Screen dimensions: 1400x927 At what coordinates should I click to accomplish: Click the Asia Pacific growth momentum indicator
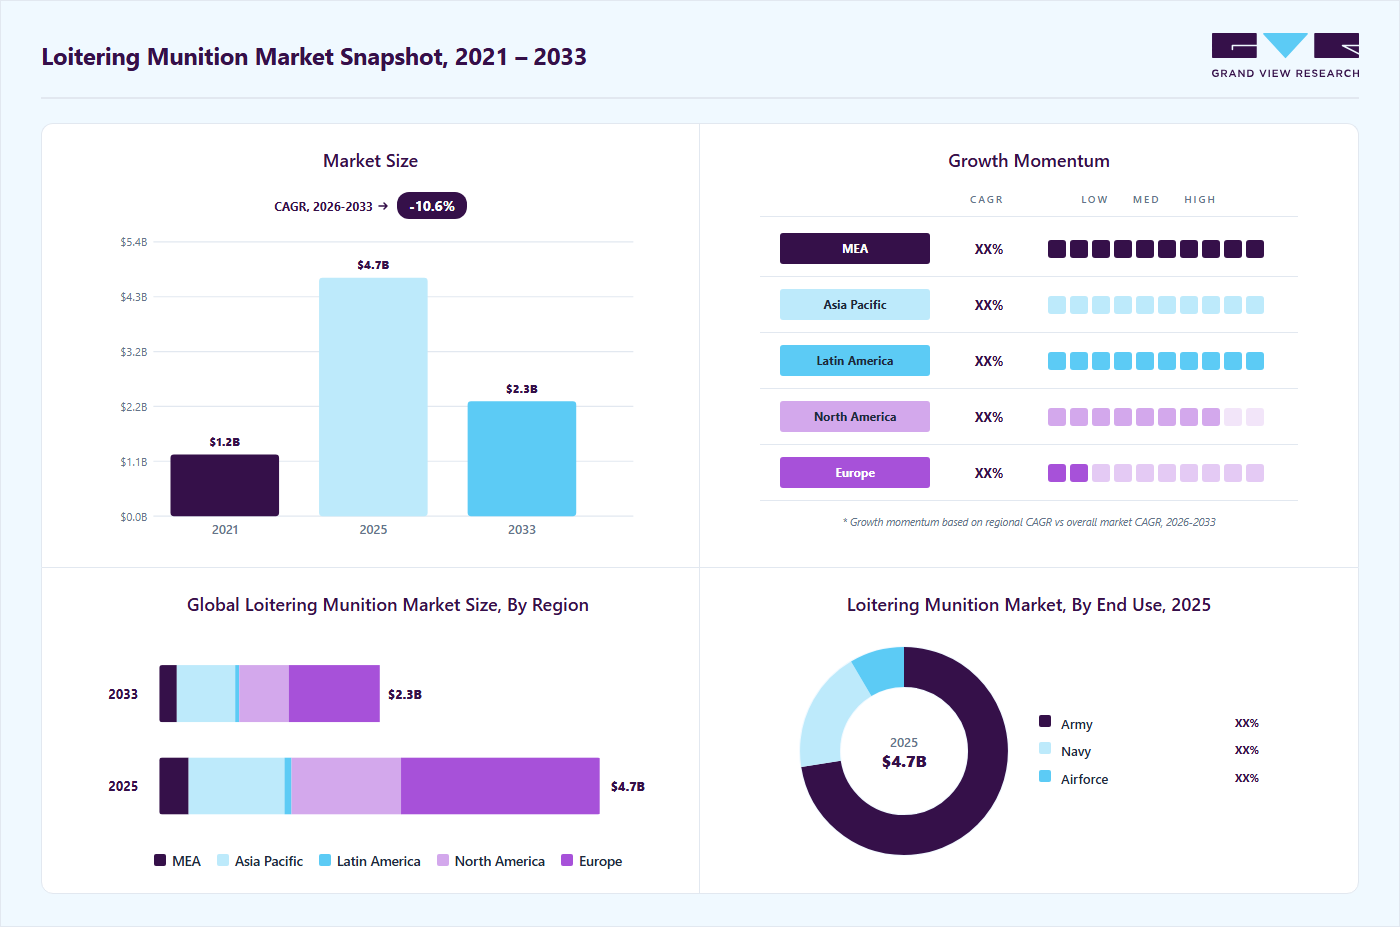(x=1156, y=305)
